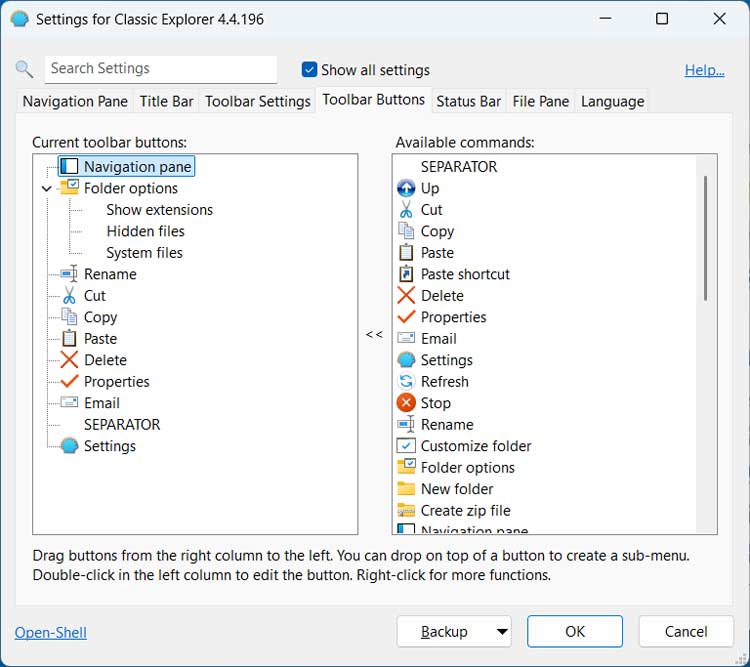Click the Folder options icon in available commands

(406, 467)
